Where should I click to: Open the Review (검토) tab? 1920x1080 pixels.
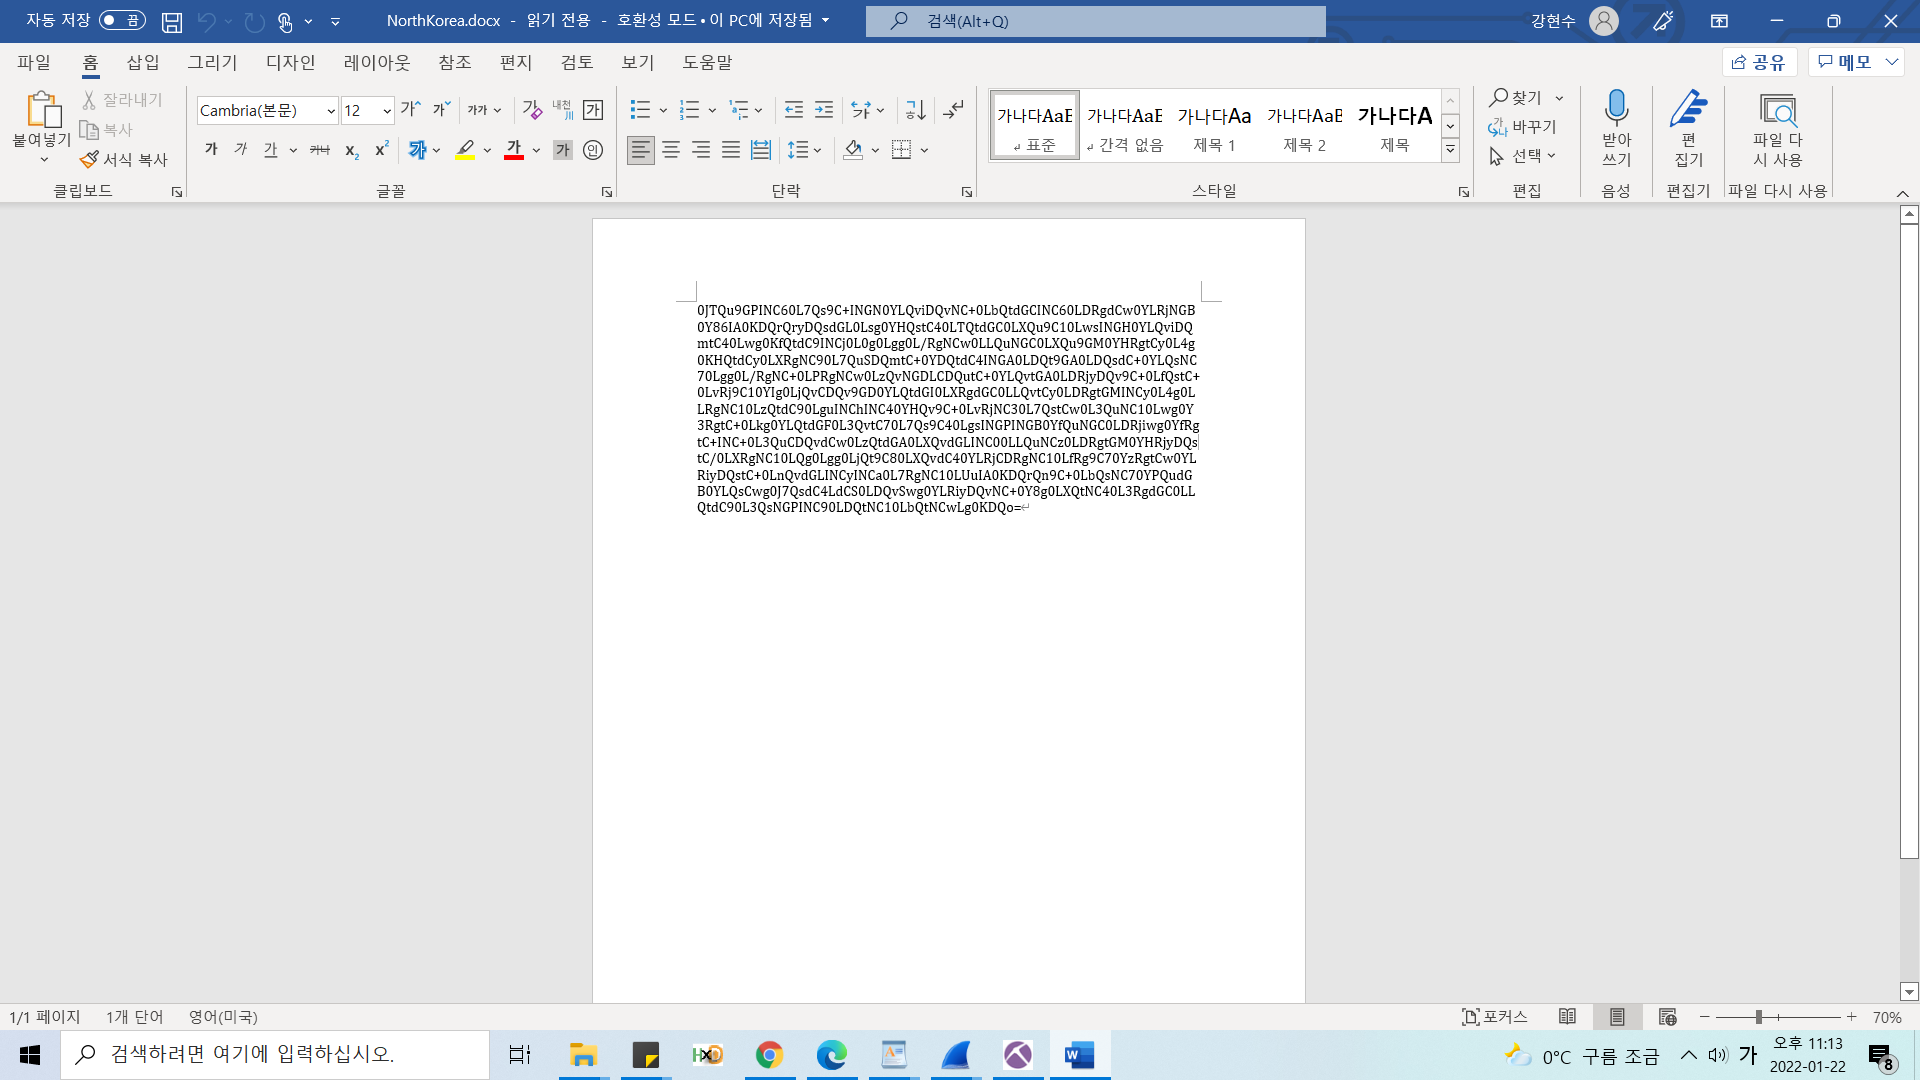(577, 62)
